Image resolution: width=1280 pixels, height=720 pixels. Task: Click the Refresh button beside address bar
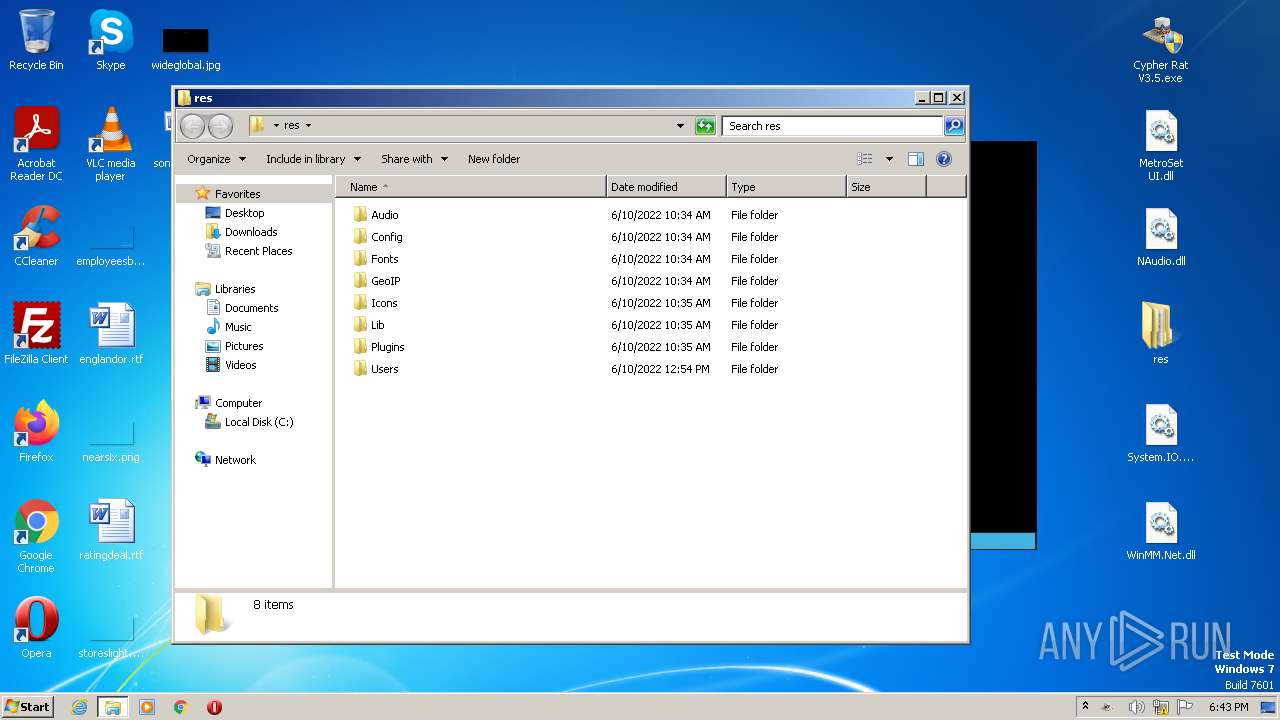(x=705, y=126)
